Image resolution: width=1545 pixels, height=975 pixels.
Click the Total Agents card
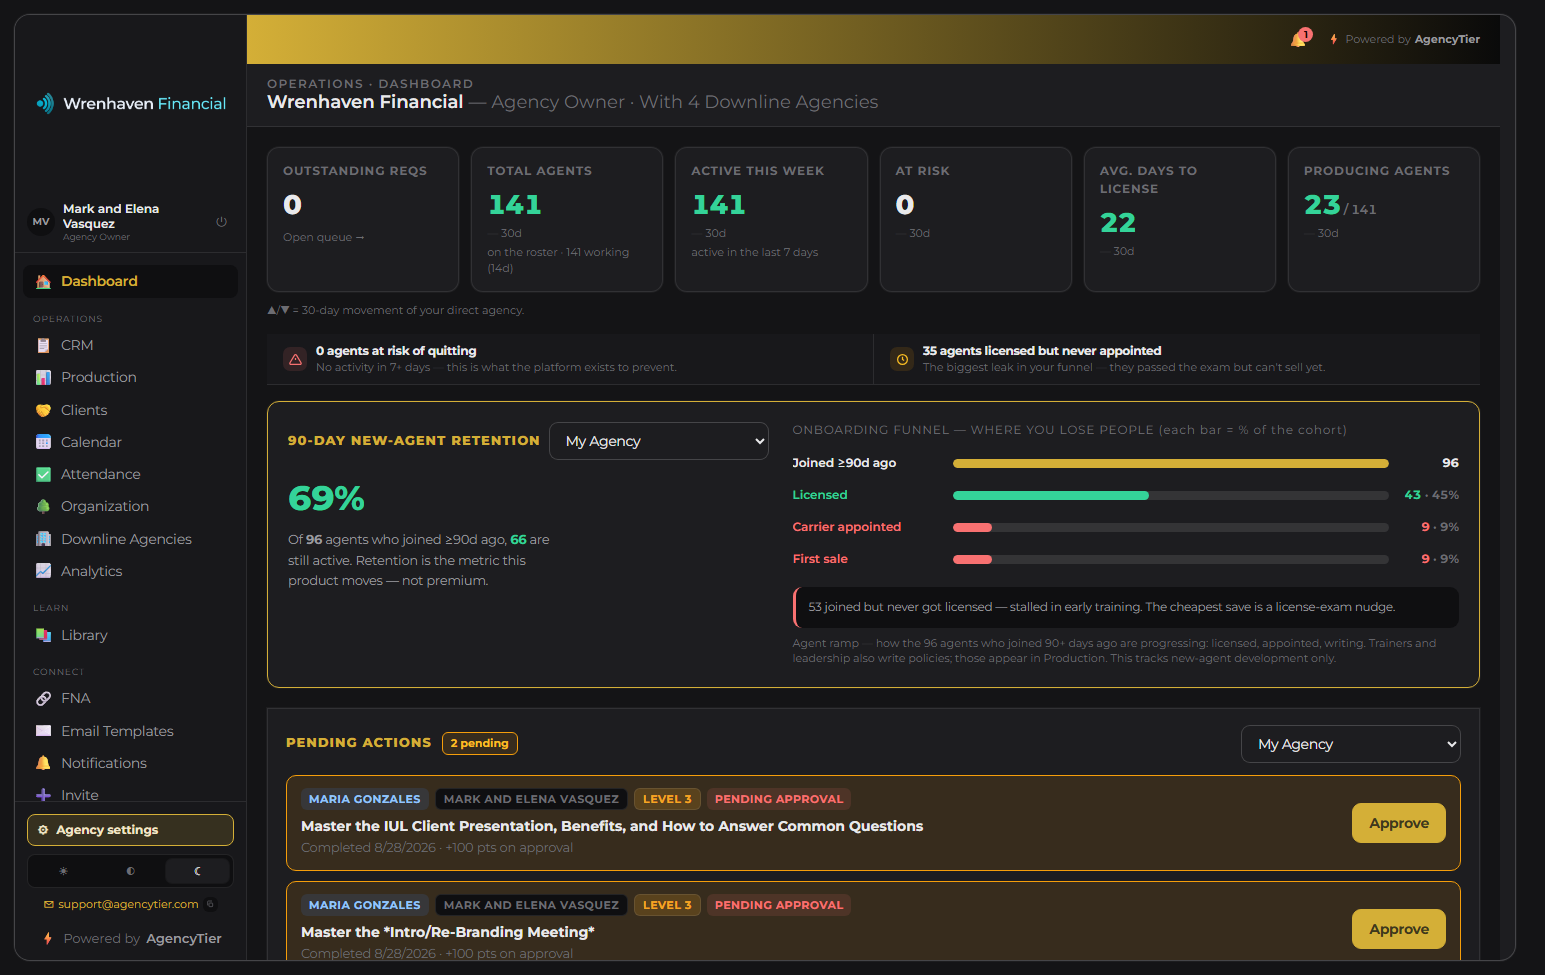pyautogui.click(x=567, y=220)
